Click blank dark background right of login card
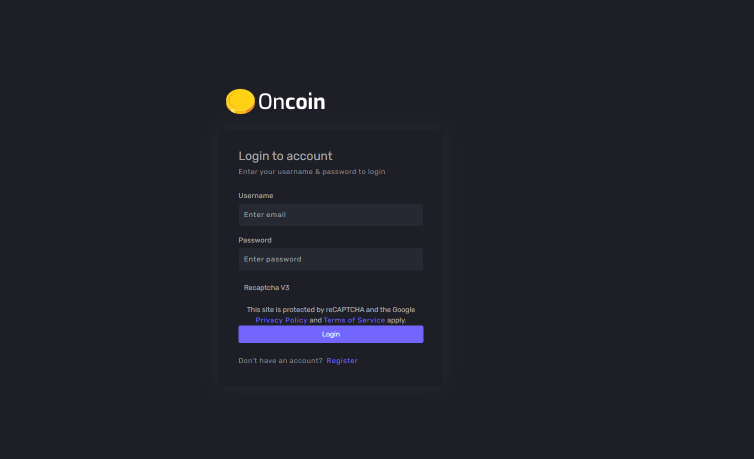754x459 pixels. 600,250
